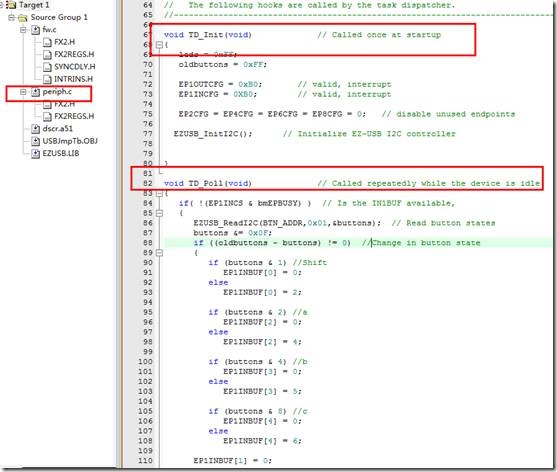Image resolution: width=557 pixels, height=472 pixels.
Task: Fold the TD_Init function body at line 68
Action: point(159,45)
